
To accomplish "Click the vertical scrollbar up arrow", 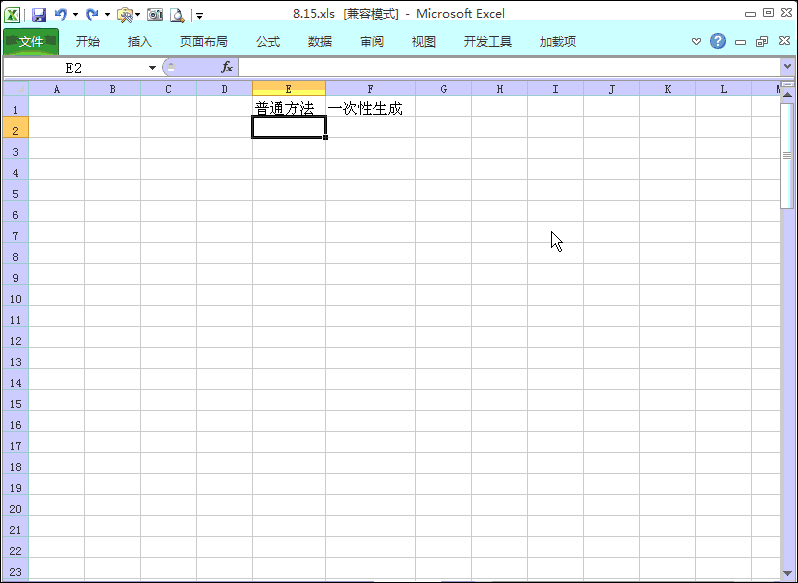I will [x=787, y=95].
